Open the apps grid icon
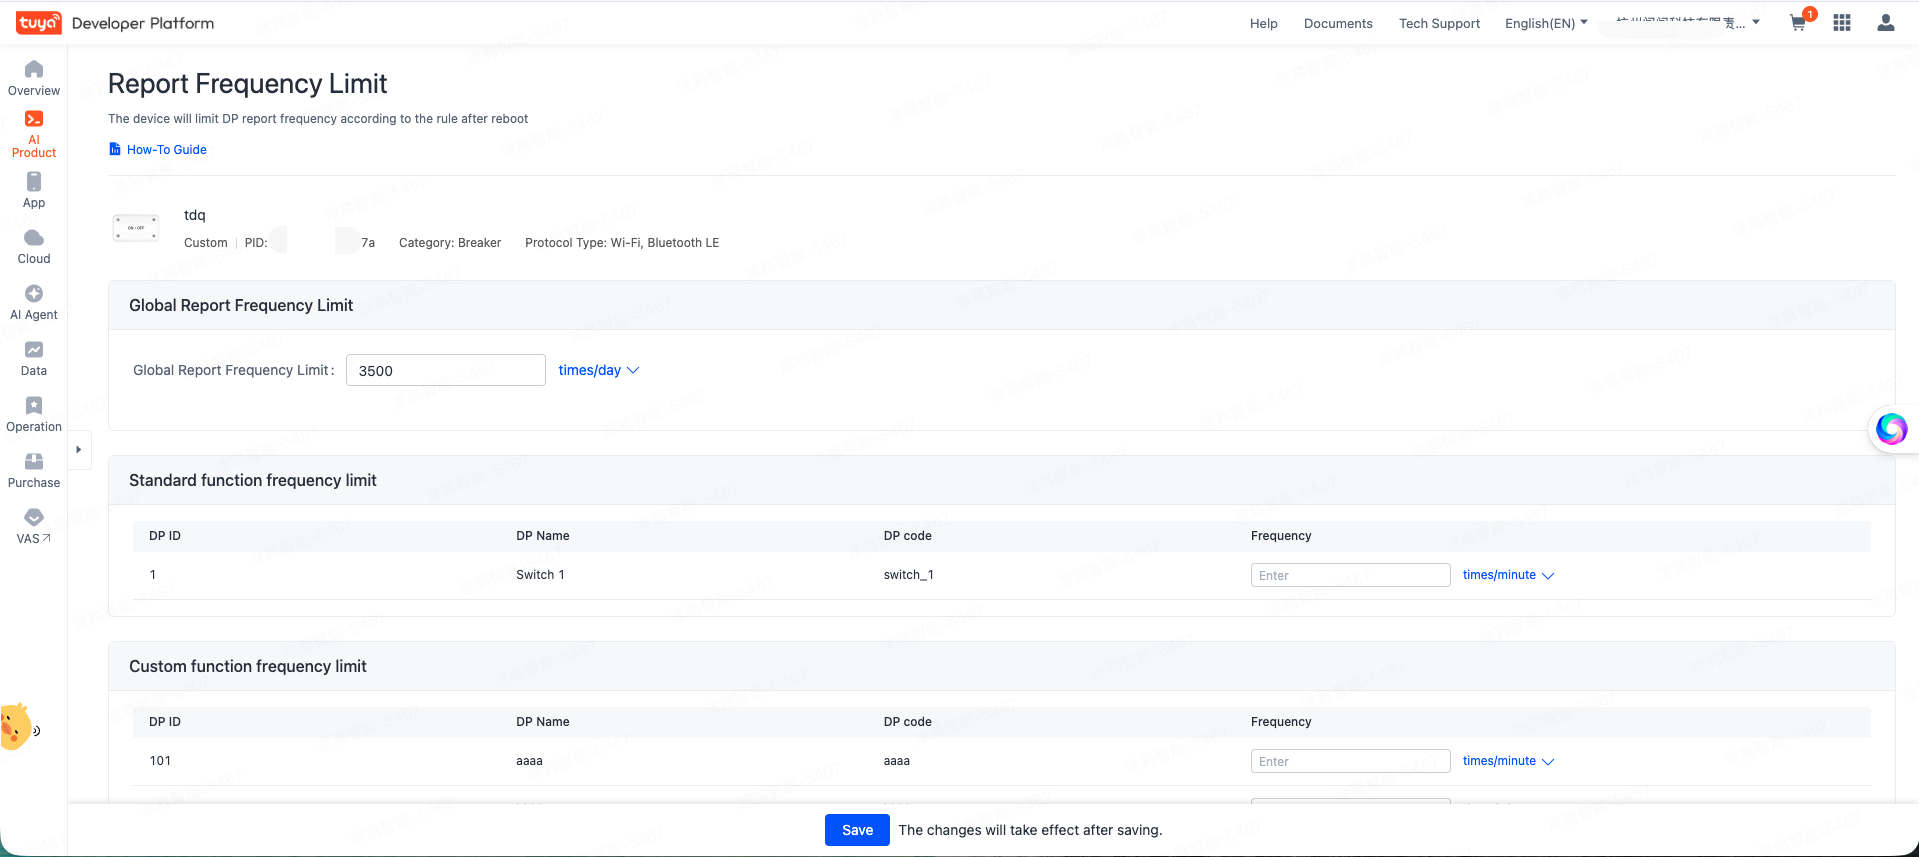 click(1842, 23)
